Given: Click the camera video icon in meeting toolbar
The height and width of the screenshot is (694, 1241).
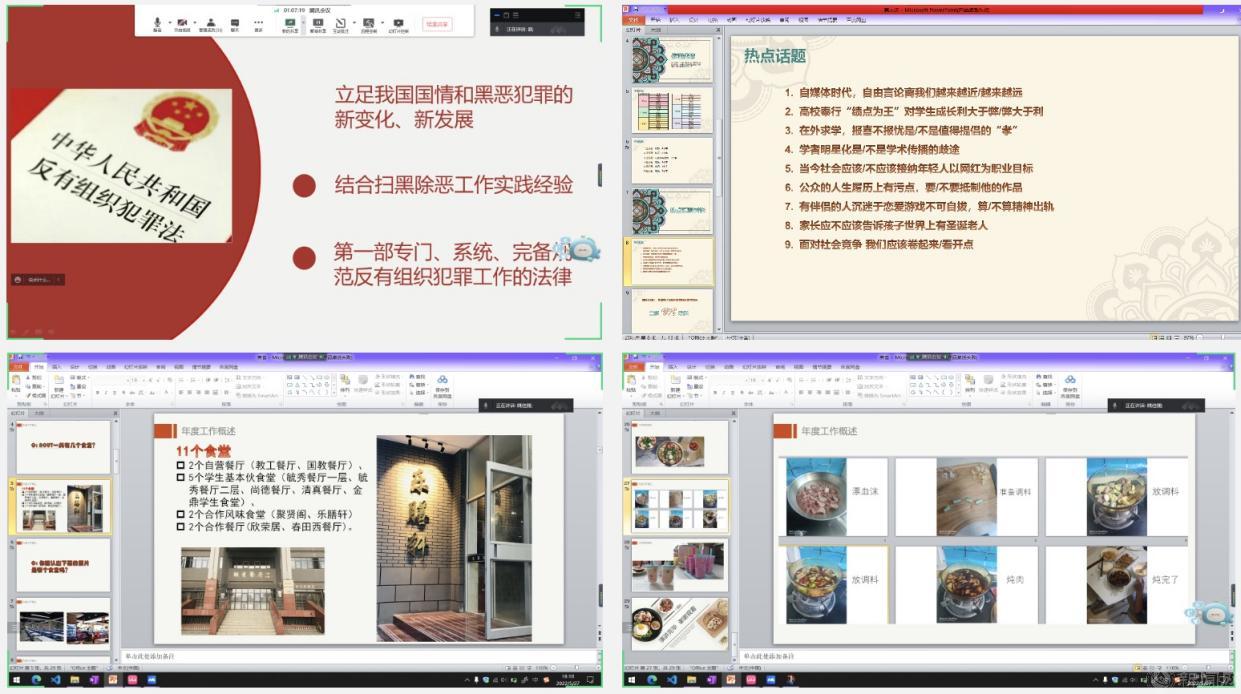Looking at the screenshot, I should point(184,21).
